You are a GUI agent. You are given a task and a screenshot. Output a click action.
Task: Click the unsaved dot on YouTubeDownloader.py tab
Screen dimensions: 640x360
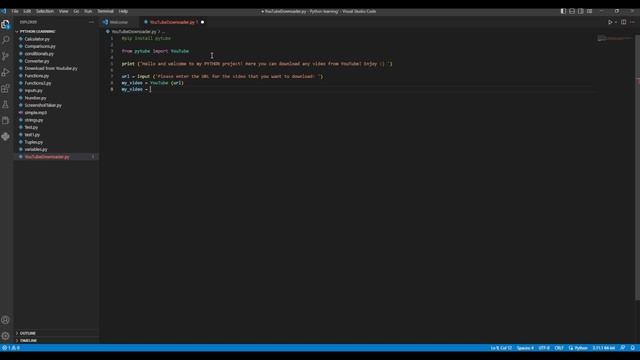tap(202, 22)
